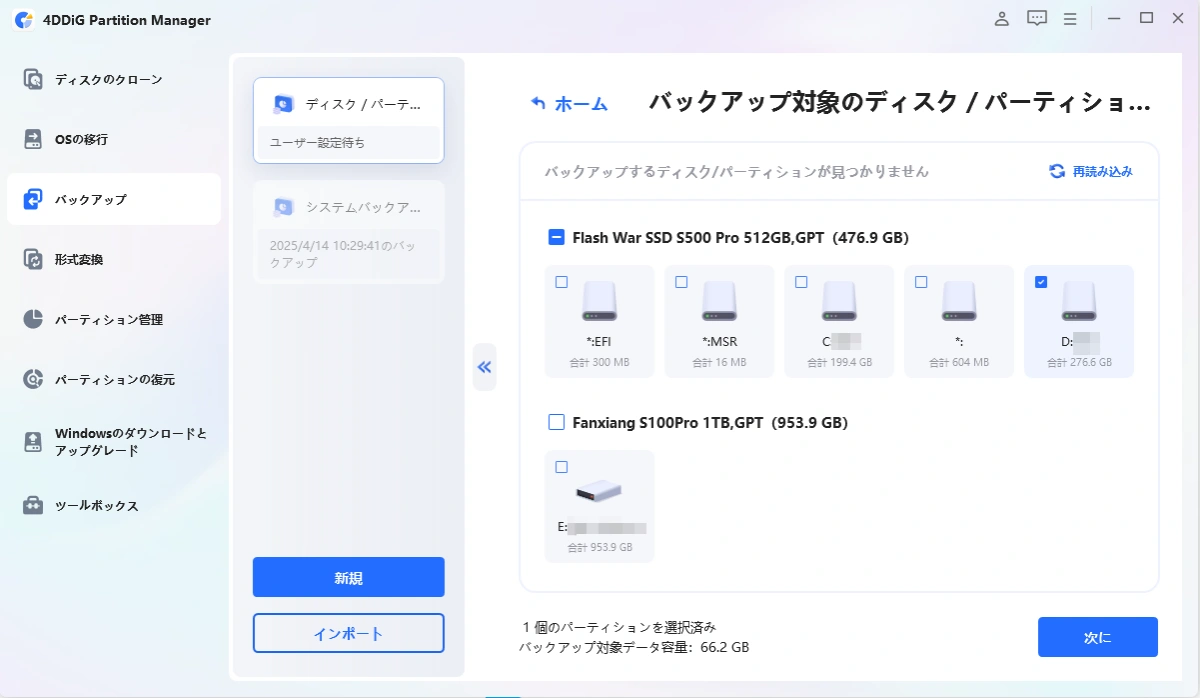Check the Fanxiang S100Pro 1TB disk checkbox
Screen dimensions: 1200x698
(x=556, y=423)
